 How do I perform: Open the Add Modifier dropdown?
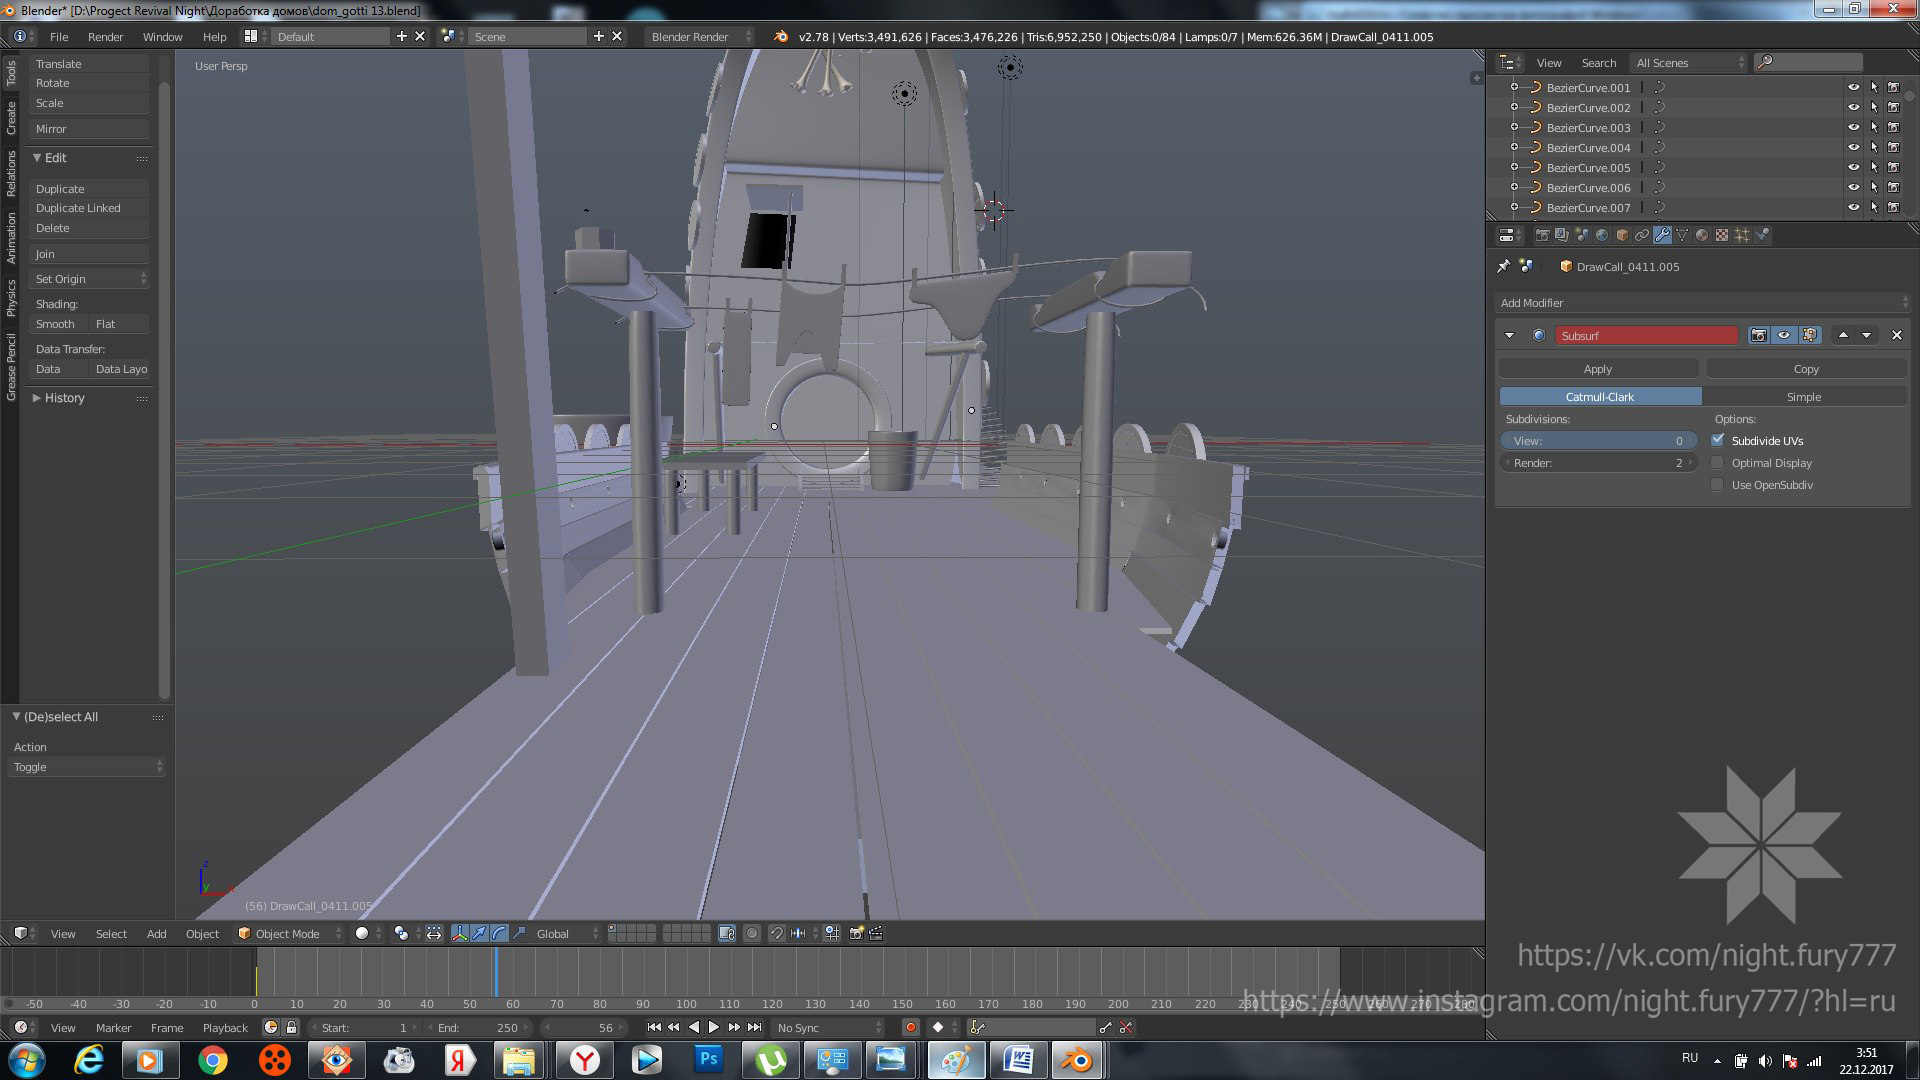[1703, 303]
